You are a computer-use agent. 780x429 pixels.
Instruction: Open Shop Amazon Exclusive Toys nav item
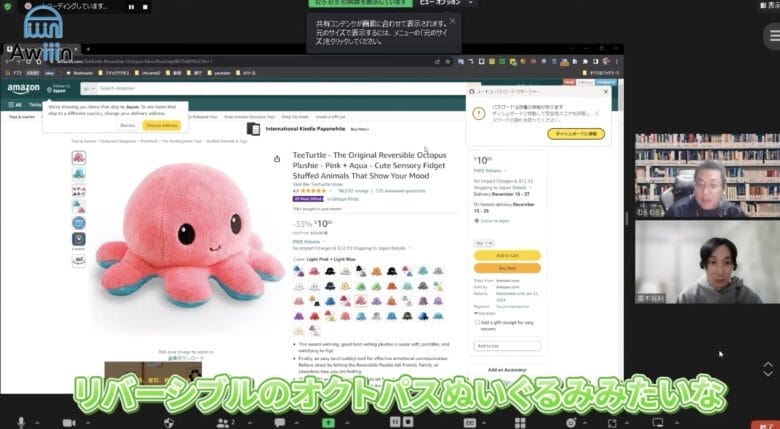point(250,117)
